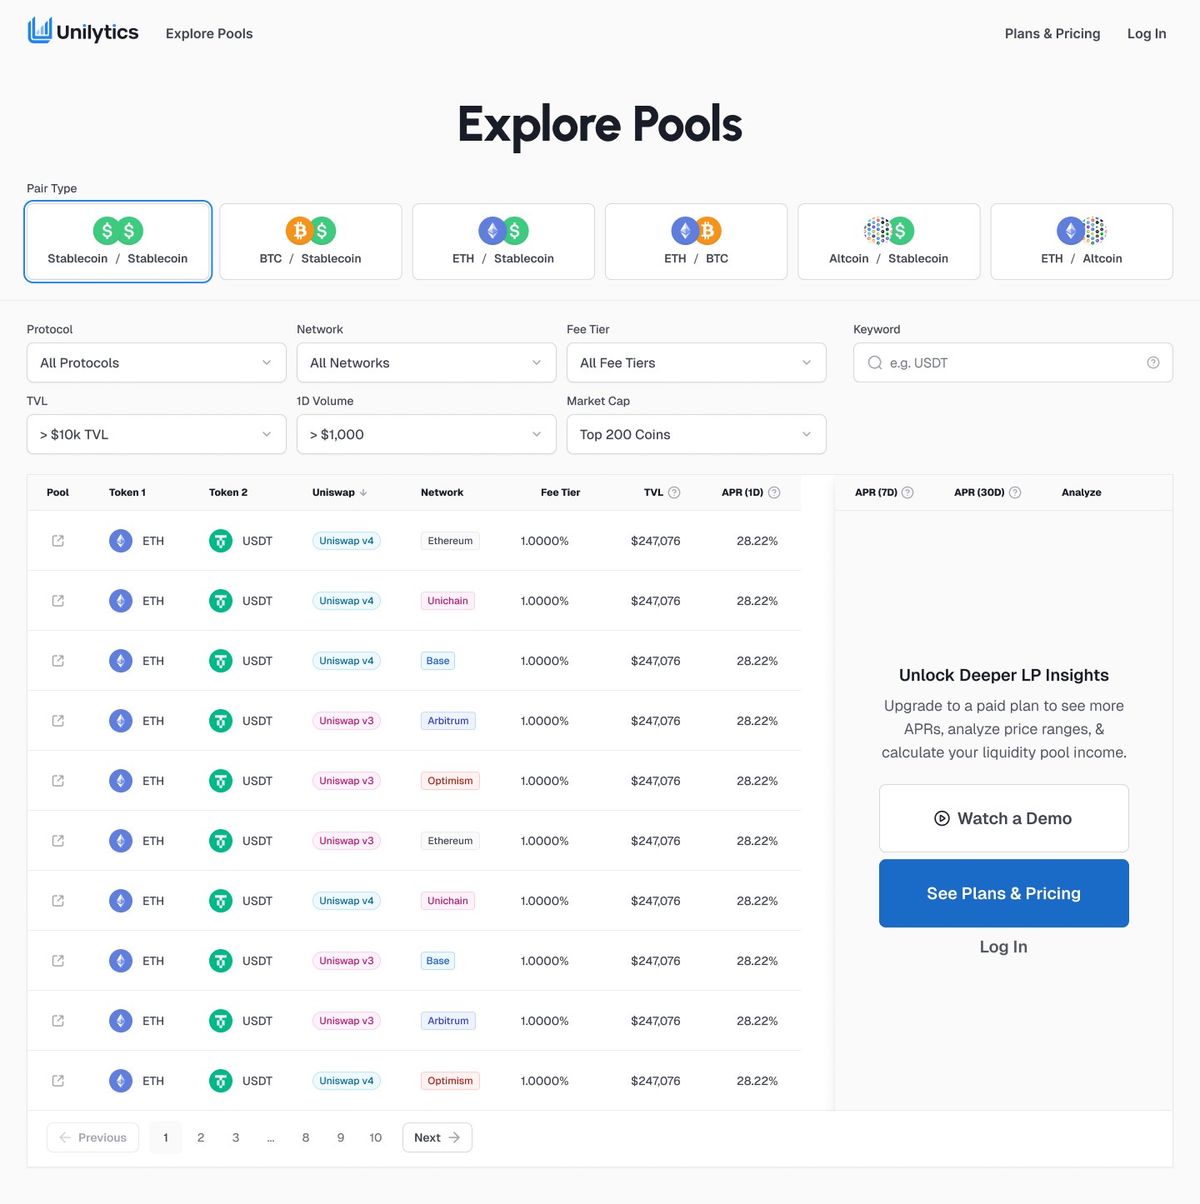Open external link icon in first Optimism row
1200x1204 pixels.
(x=58, y=781)
